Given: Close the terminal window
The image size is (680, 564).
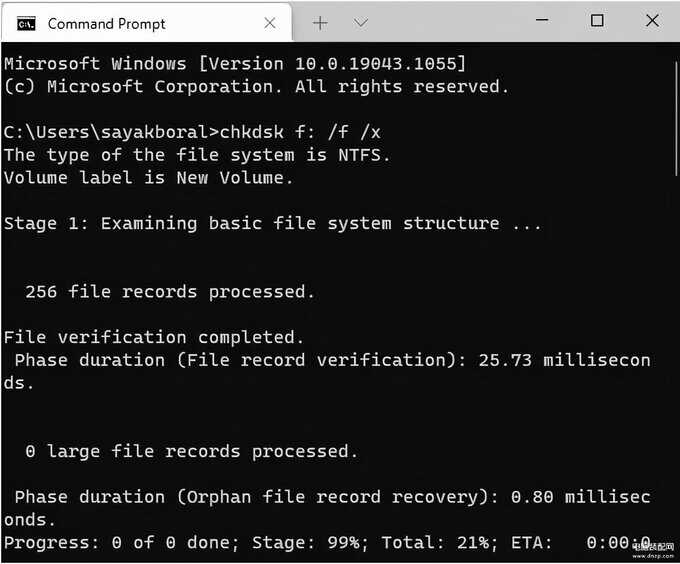Looking at the screenshot, I should pos(652,20).
